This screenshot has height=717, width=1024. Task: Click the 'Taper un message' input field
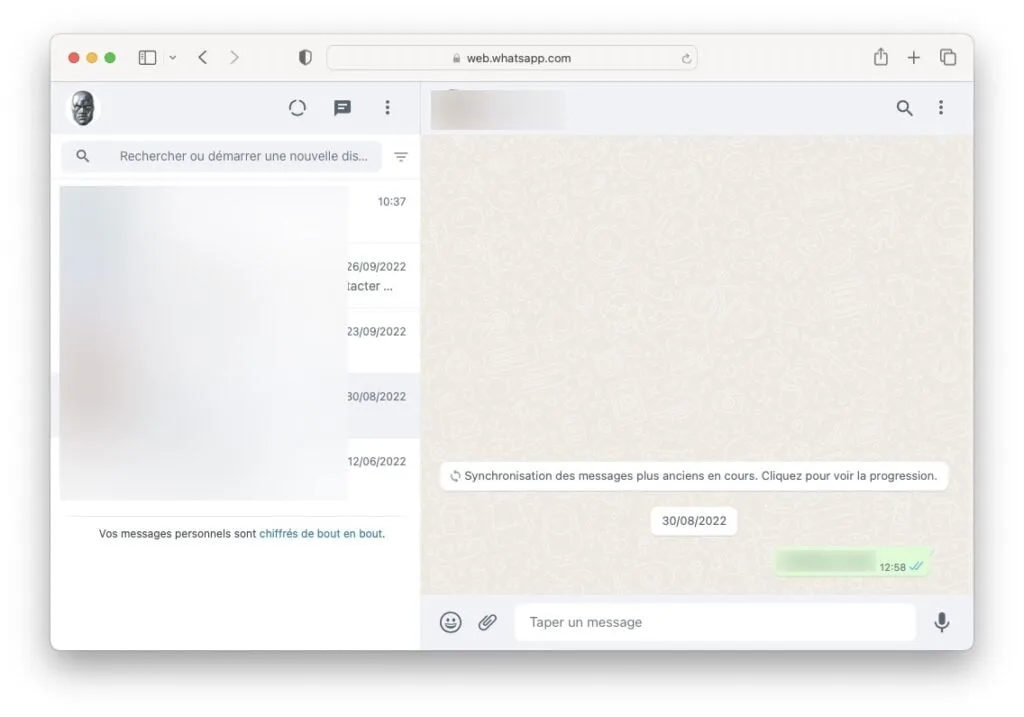(715, 622)
